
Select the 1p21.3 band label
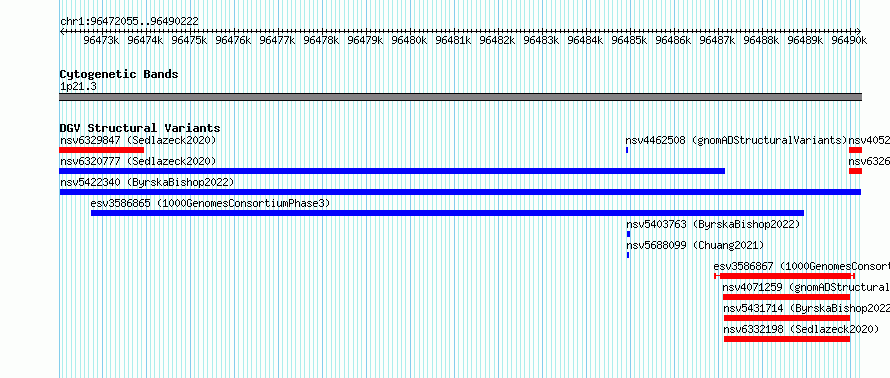tap(78, 86)
